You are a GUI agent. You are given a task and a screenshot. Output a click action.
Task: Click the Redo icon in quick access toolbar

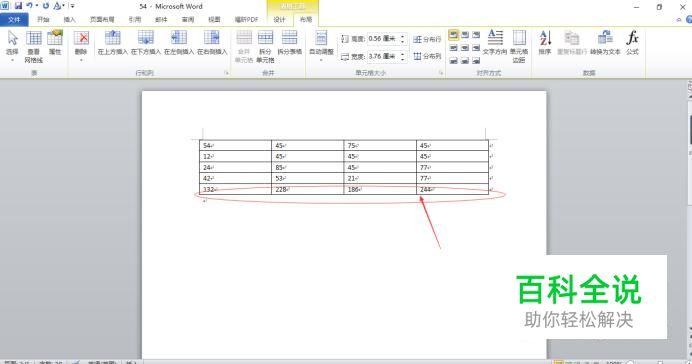tap(45, 6)
